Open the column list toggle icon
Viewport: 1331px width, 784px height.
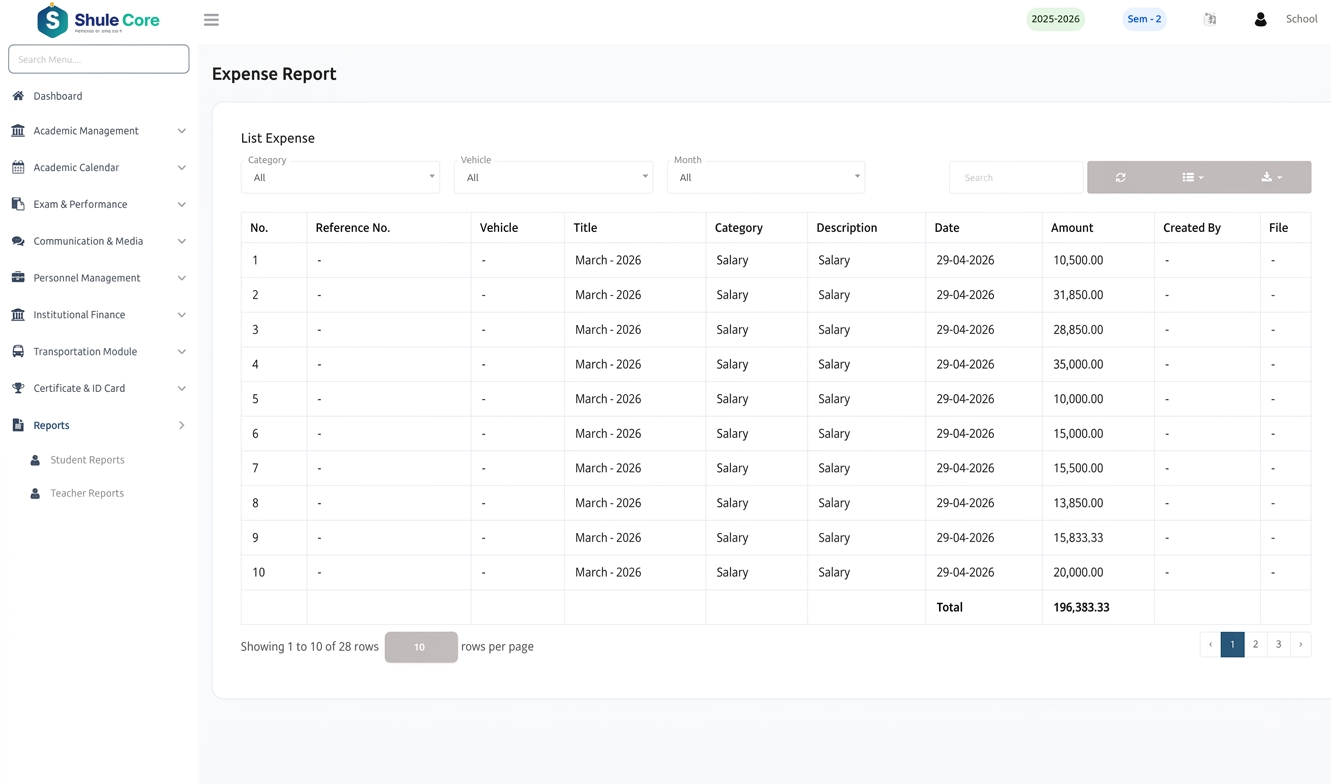click(x=1192, y=177)
